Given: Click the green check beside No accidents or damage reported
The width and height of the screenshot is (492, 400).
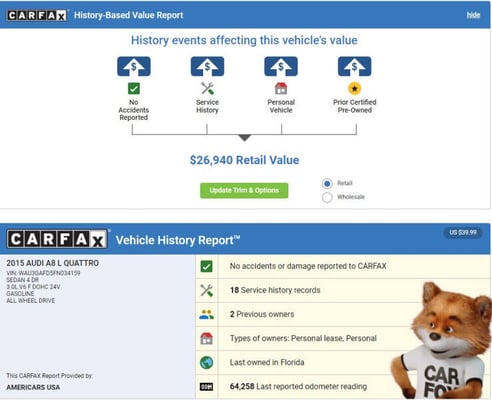Looking at the screenshot, I should coord(207,266).
